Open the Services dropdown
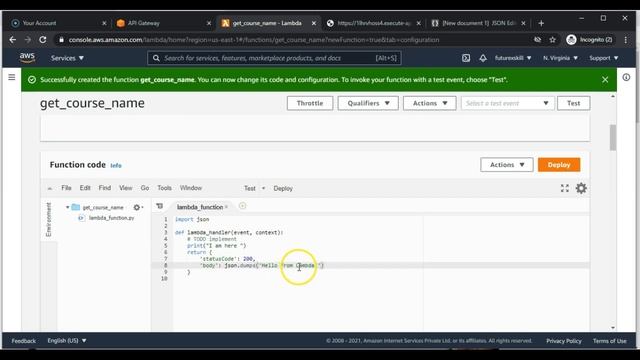The image size is (640, 360). click(x=67, y=58)
